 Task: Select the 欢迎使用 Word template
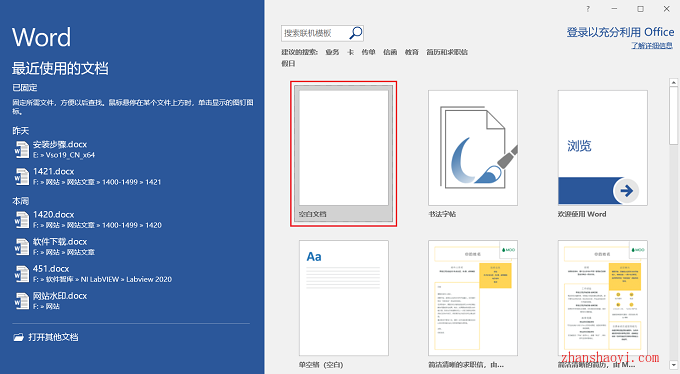click(x=603, y=154)
